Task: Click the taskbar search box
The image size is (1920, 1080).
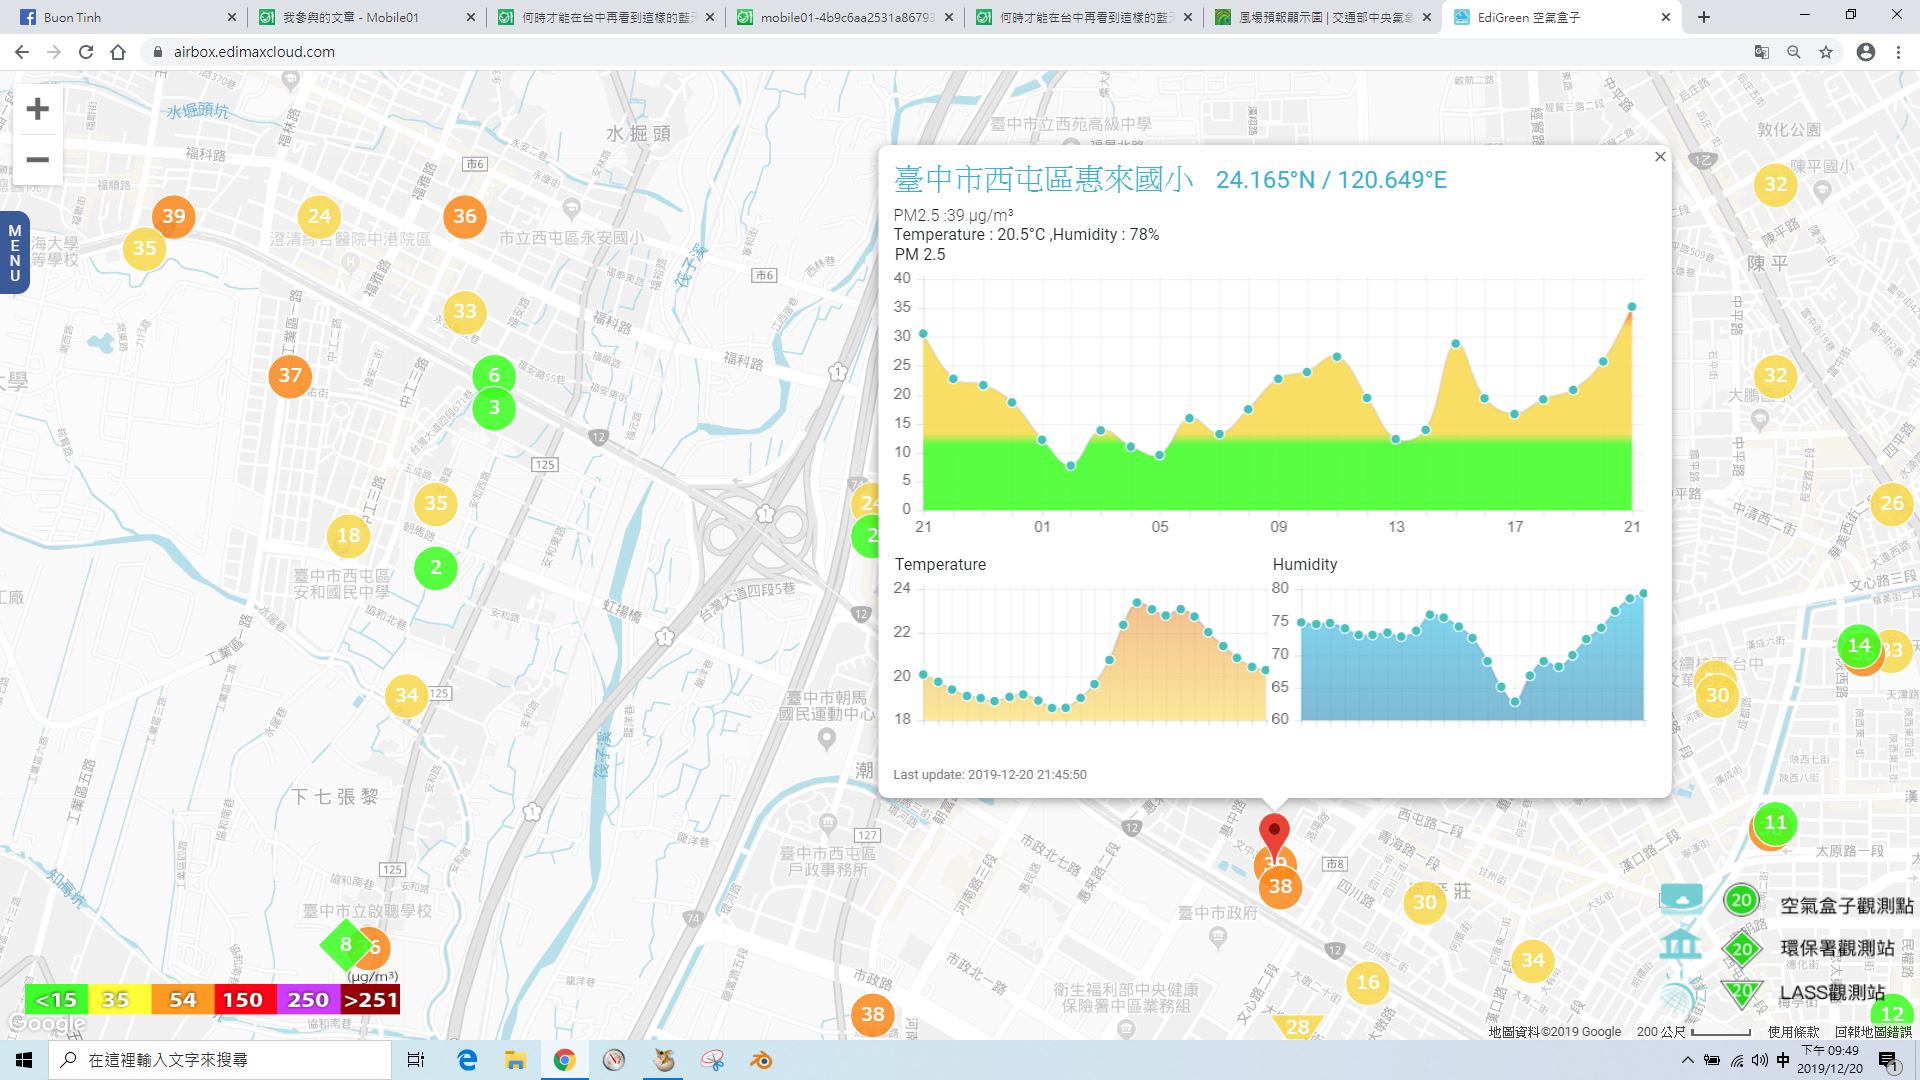Action: pyautogui.click(x=220, y=1060)
